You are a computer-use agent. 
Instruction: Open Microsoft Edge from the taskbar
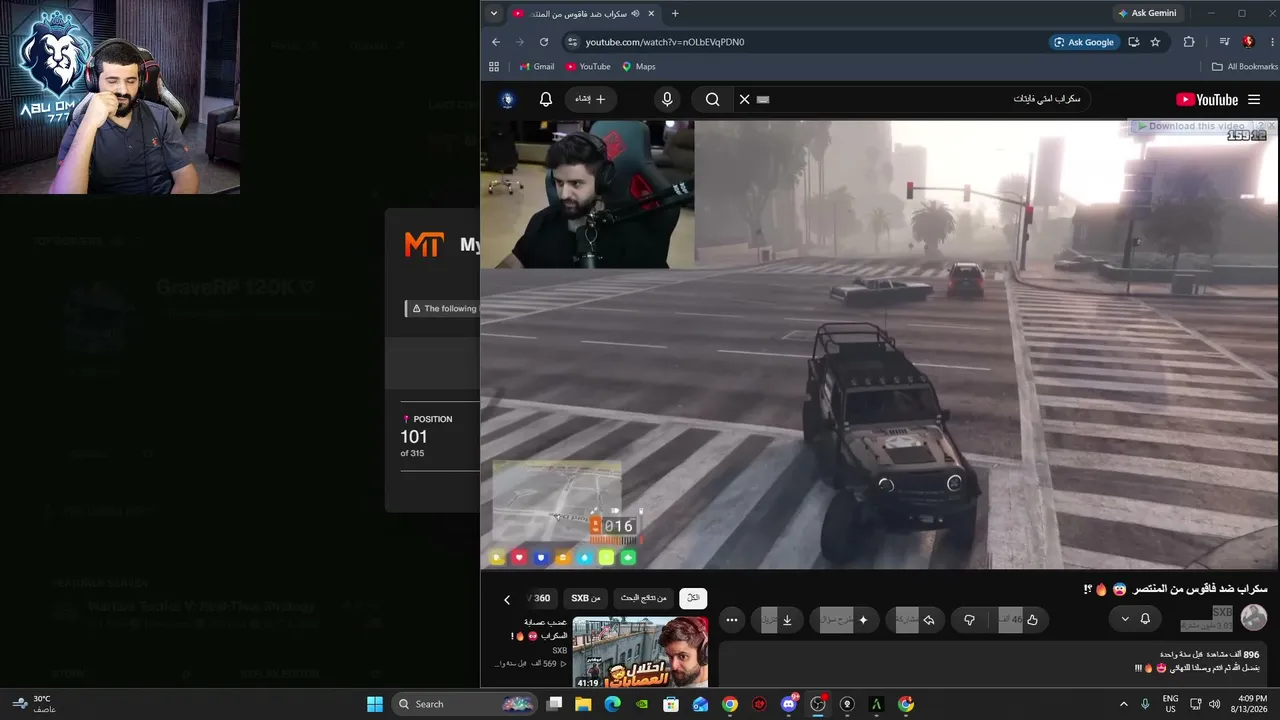coord(612,704)
